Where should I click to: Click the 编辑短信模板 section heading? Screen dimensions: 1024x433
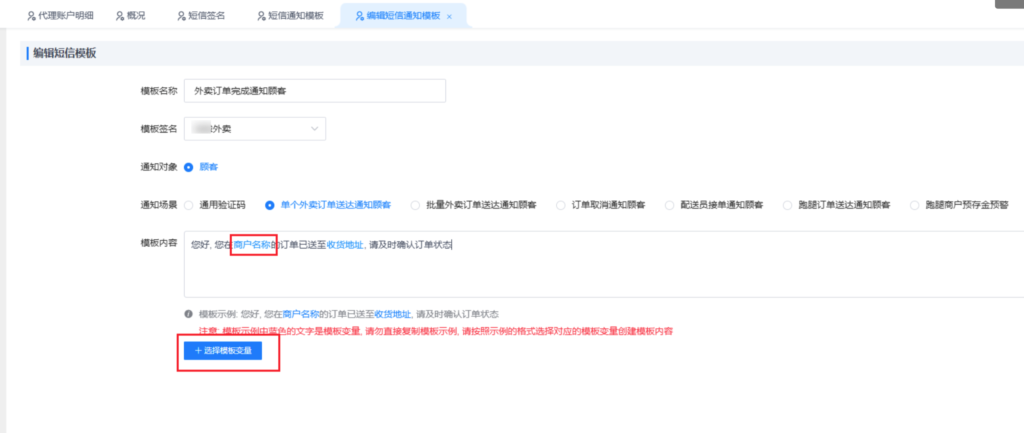[x=65, y=54]
